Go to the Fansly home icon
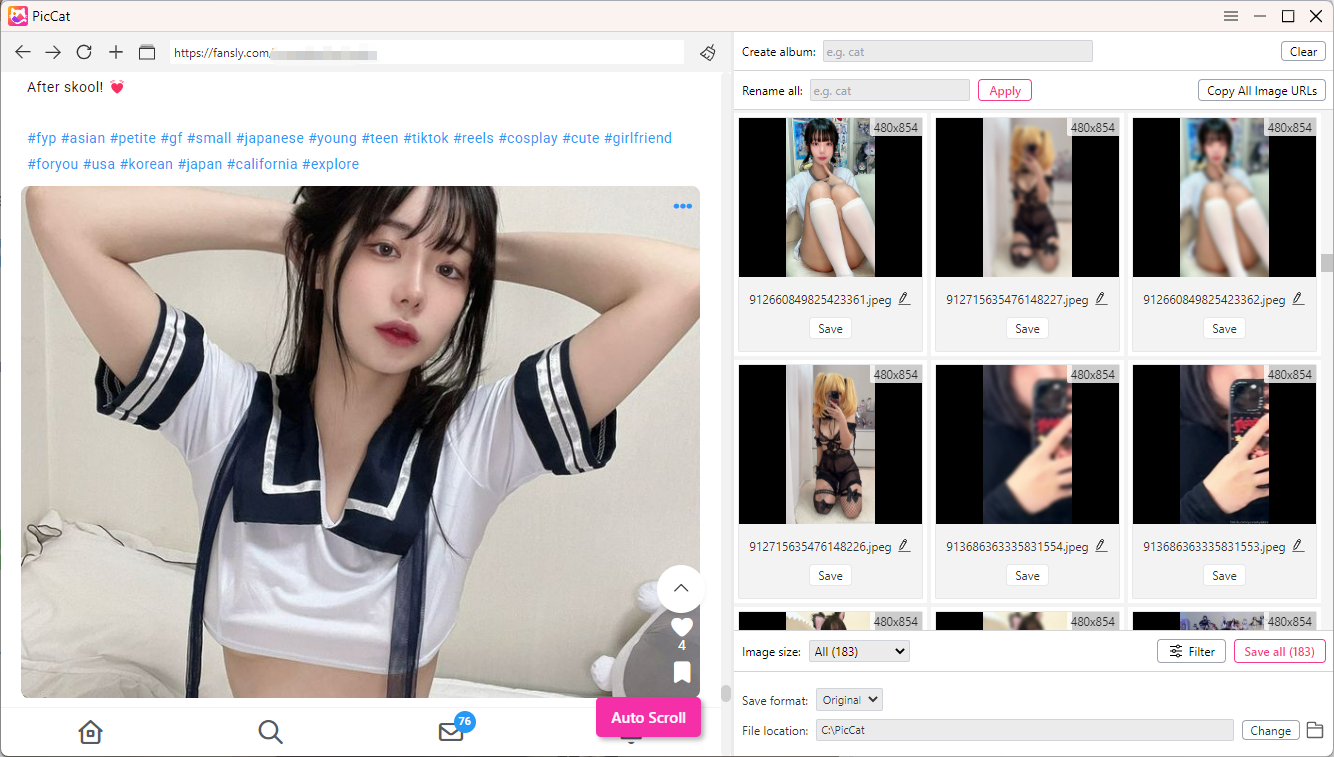1334x757 pixels. pyautogui.click(x=90, y=732)
